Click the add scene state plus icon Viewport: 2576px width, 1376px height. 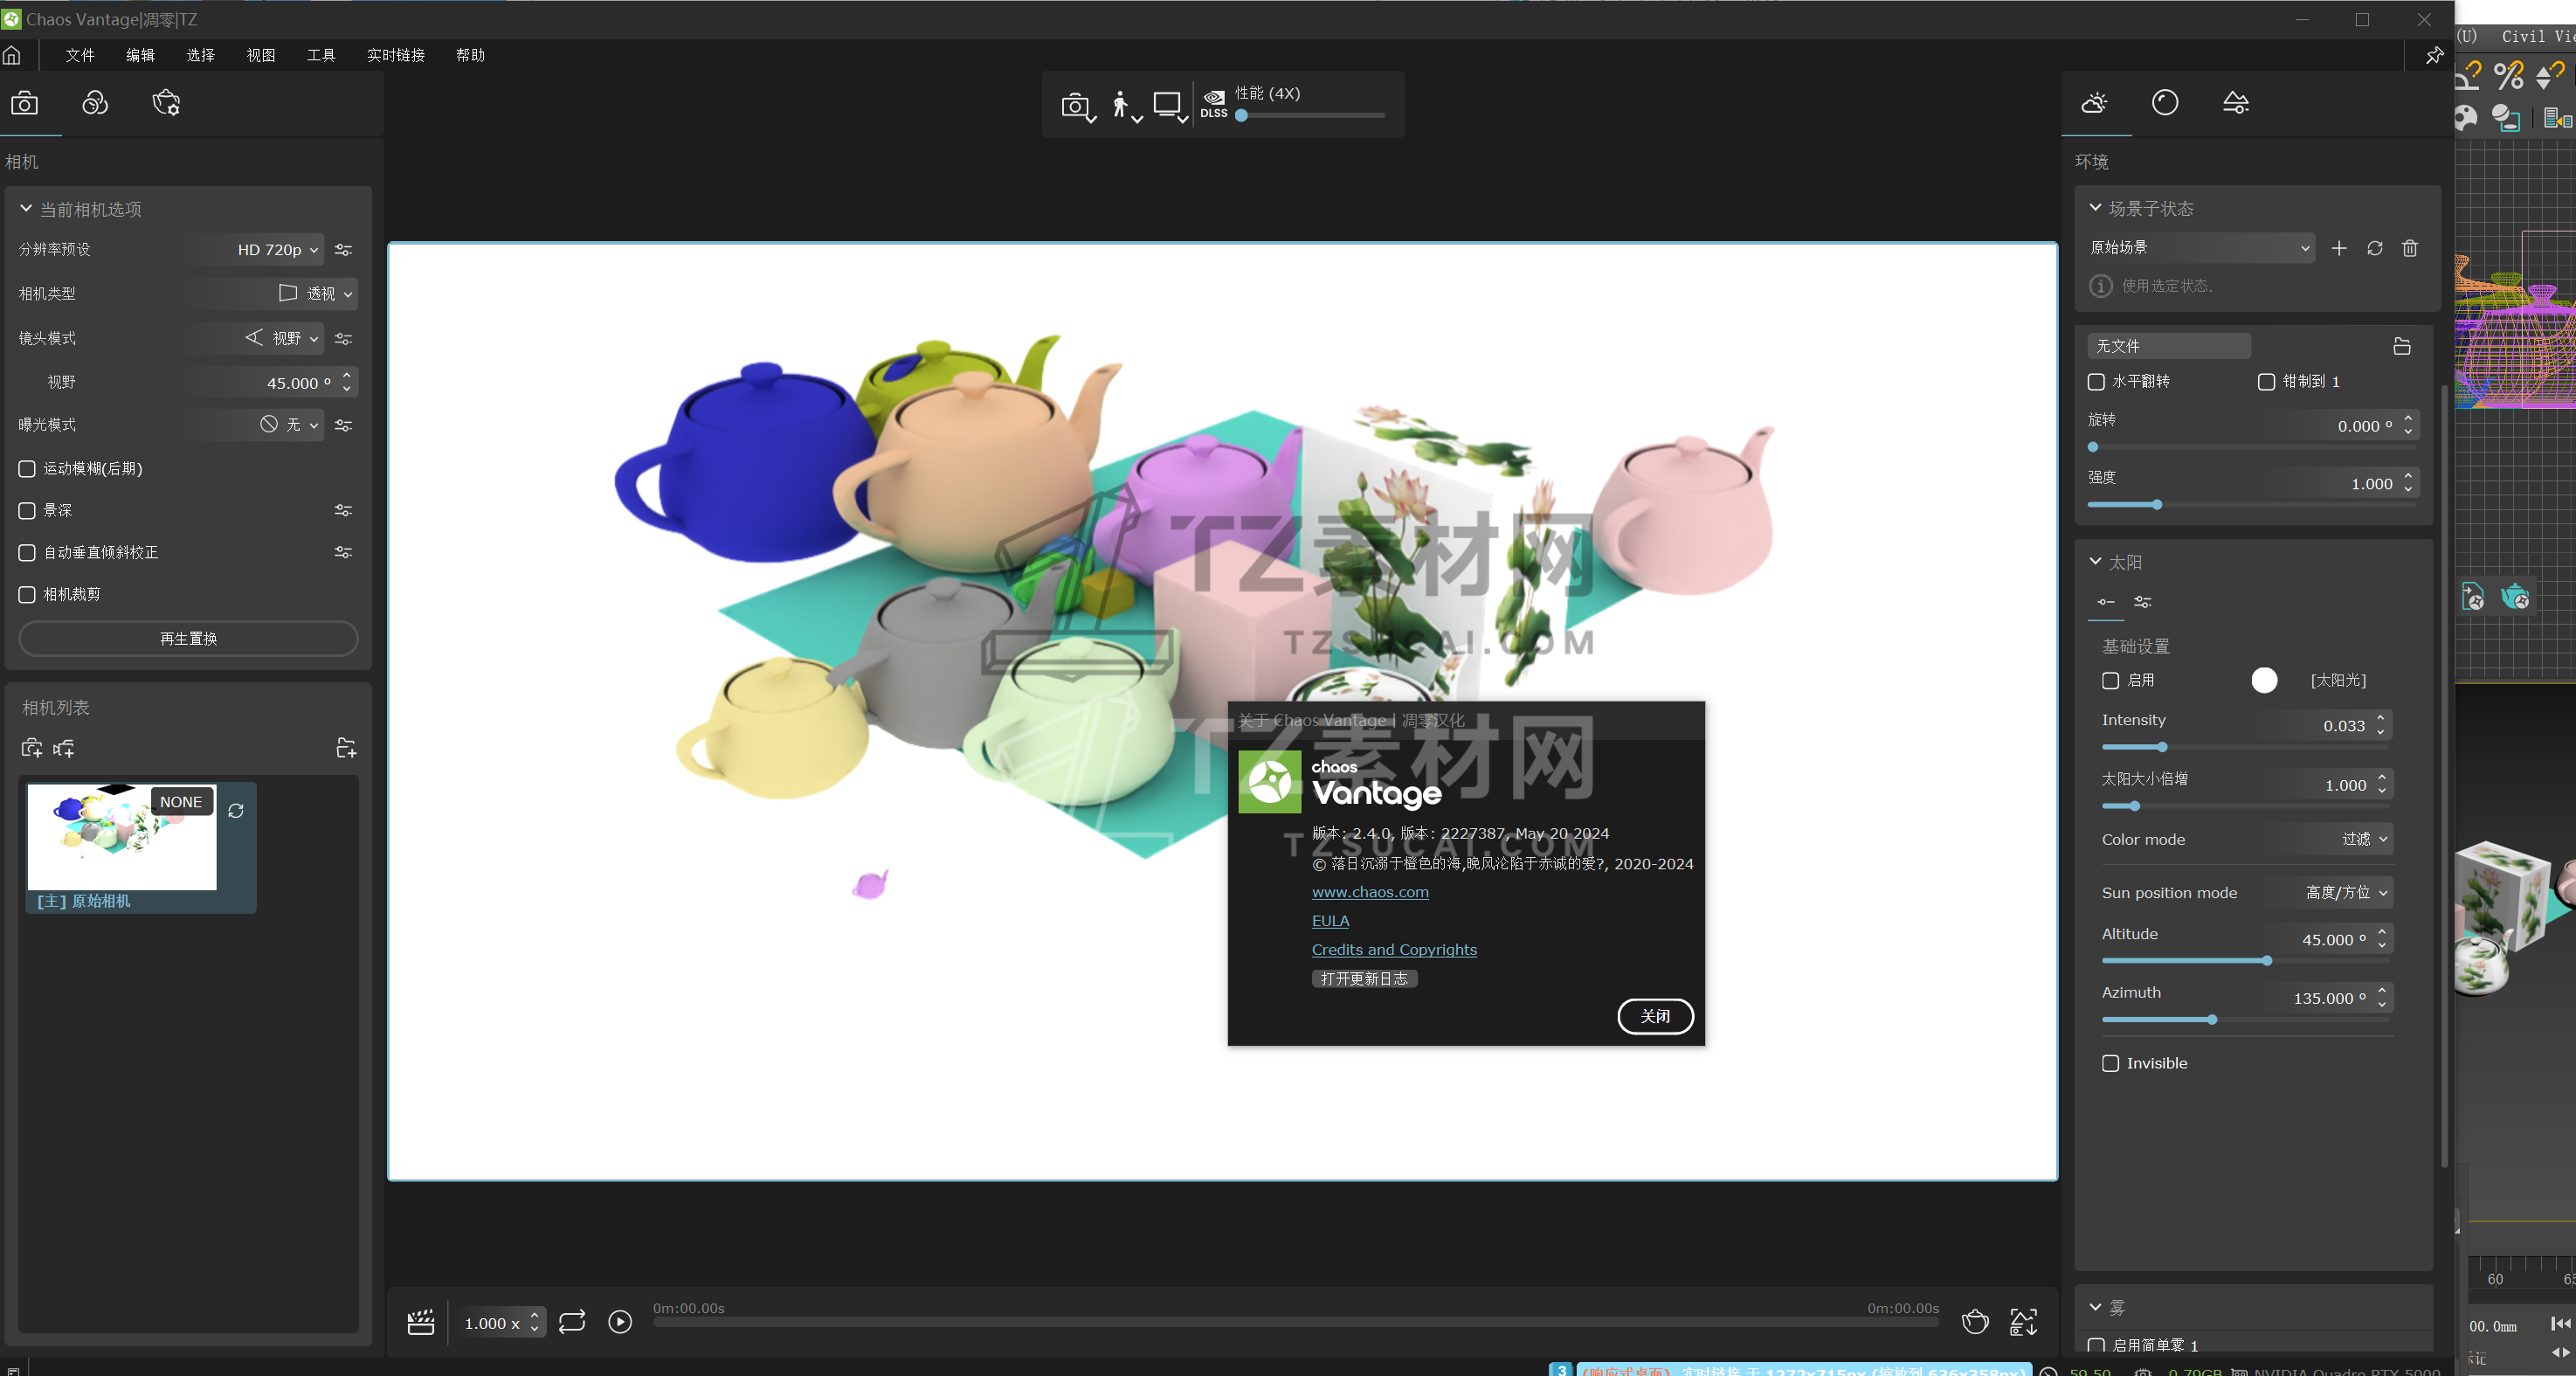(x=2339, y=248)
